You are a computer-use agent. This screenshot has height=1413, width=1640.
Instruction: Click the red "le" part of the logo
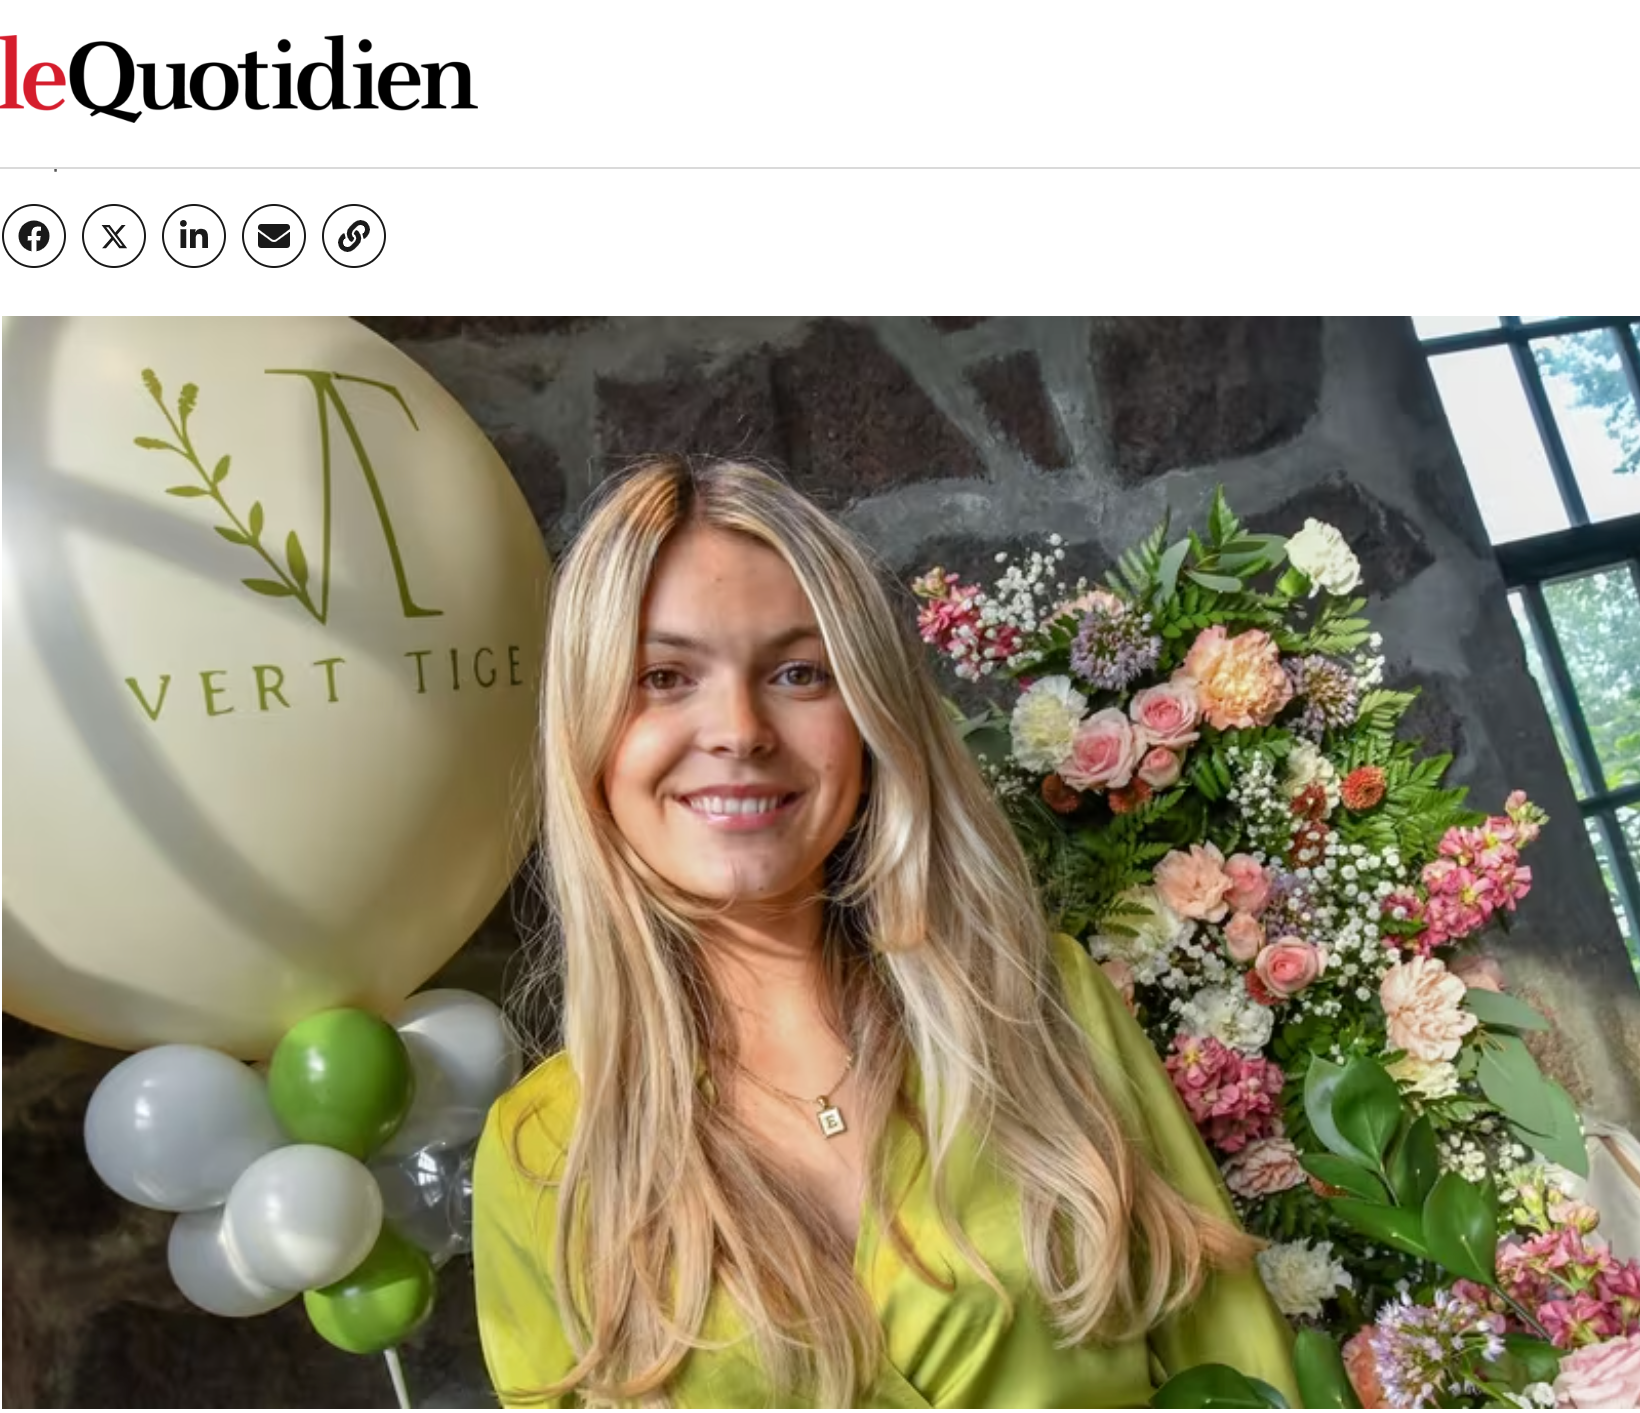[32, 76]
